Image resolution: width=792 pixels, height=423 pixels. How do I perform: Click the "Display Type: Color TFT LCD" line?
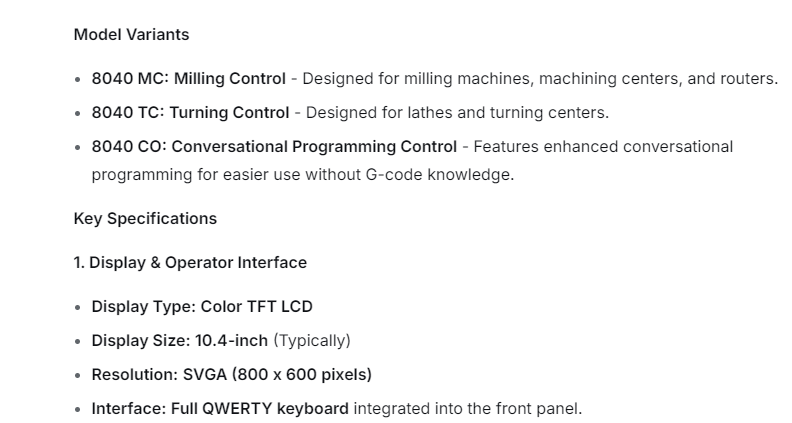[202, 306]
